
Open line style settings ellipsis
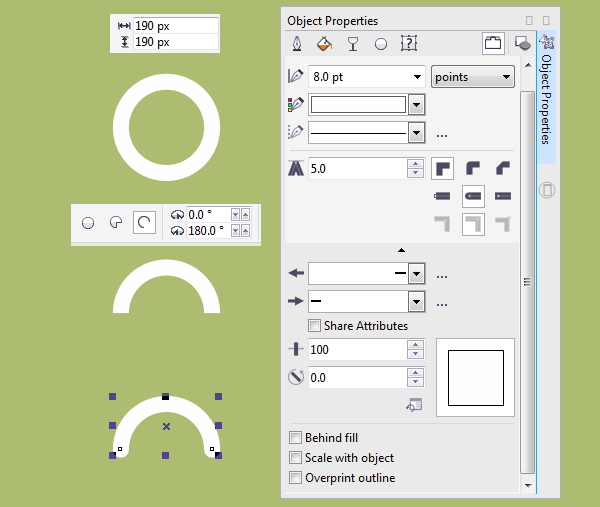click(x=442, y=135)
